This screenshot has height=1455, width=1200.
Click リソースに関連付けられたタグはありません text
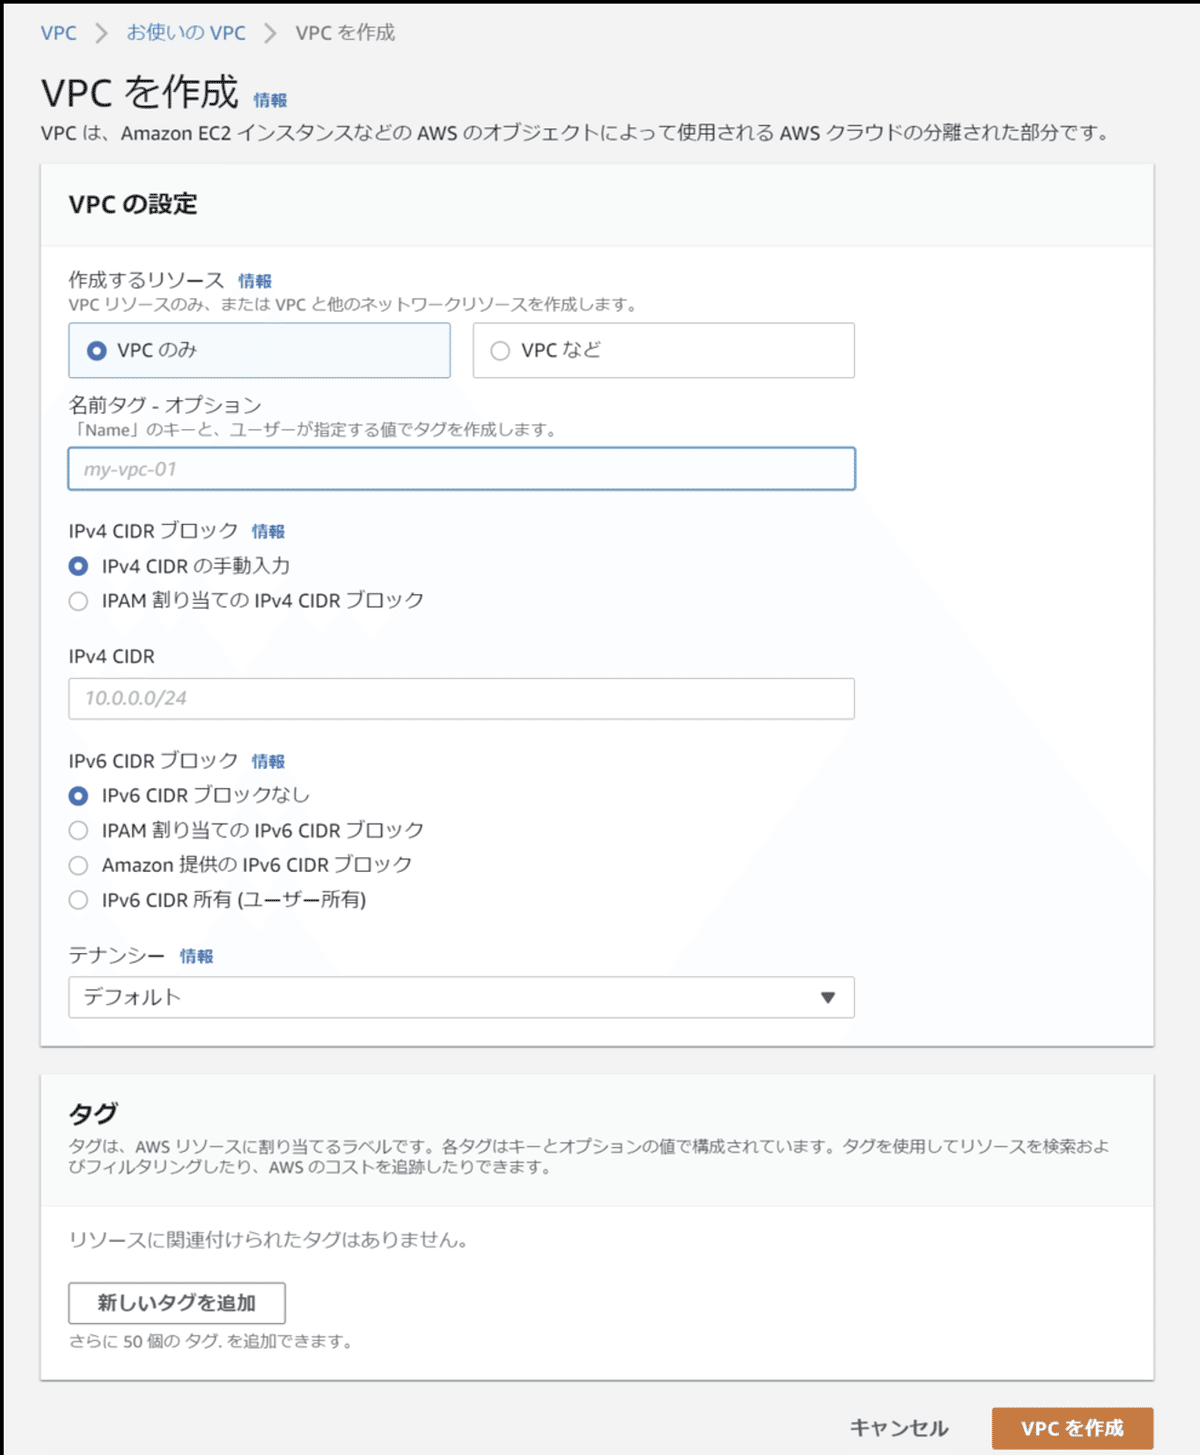tap(268, 1240)
